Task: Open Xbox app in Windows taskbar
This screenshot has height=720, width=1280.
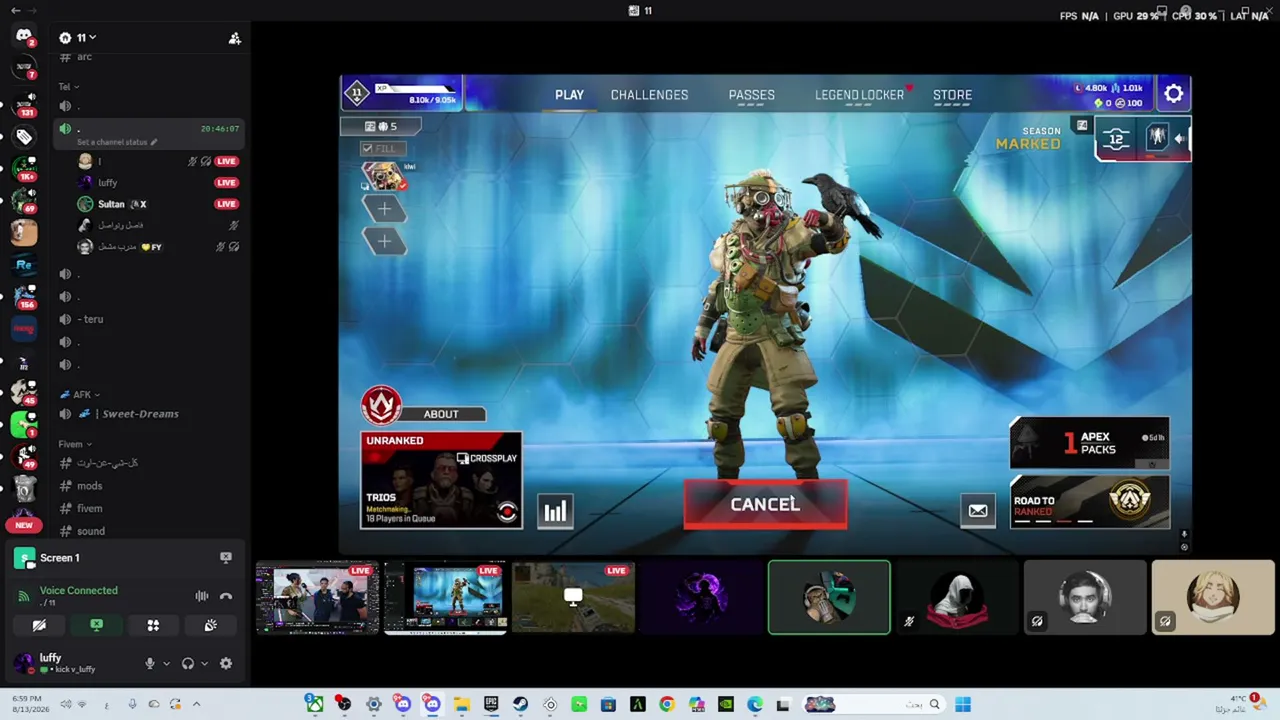Action: pos(314,704)
